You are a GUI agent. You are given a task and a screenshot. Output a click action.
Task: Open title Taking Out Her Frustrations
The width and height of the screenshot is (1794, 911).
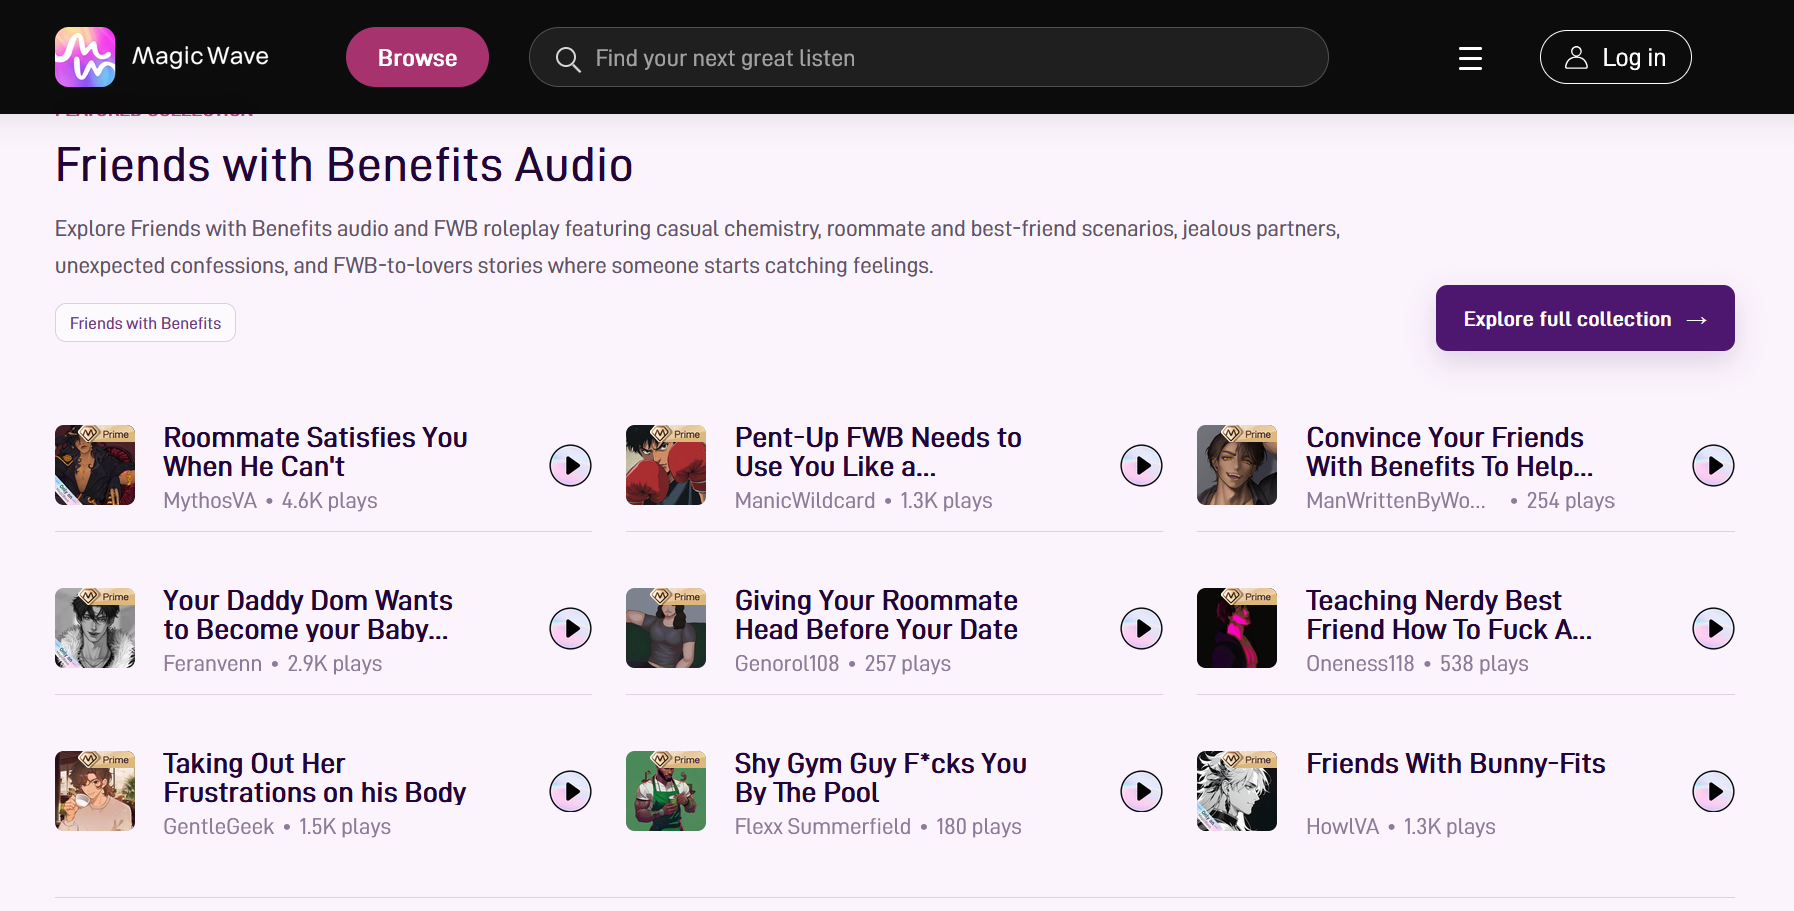(x=314, y=778)
